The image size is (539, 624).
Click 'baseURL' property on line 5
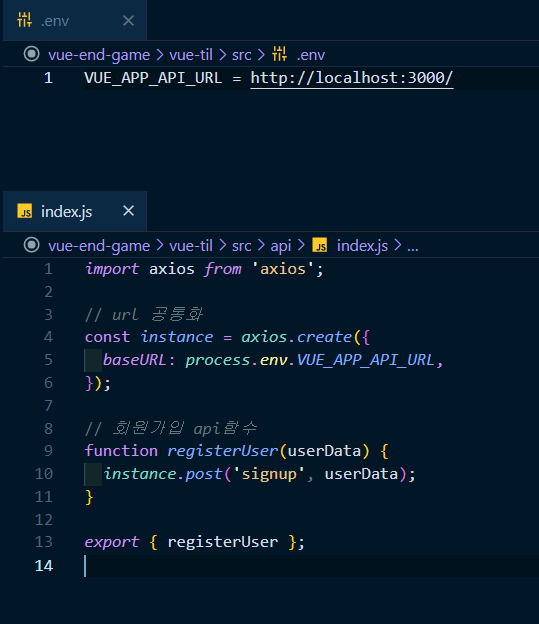[x=135, y=360]
